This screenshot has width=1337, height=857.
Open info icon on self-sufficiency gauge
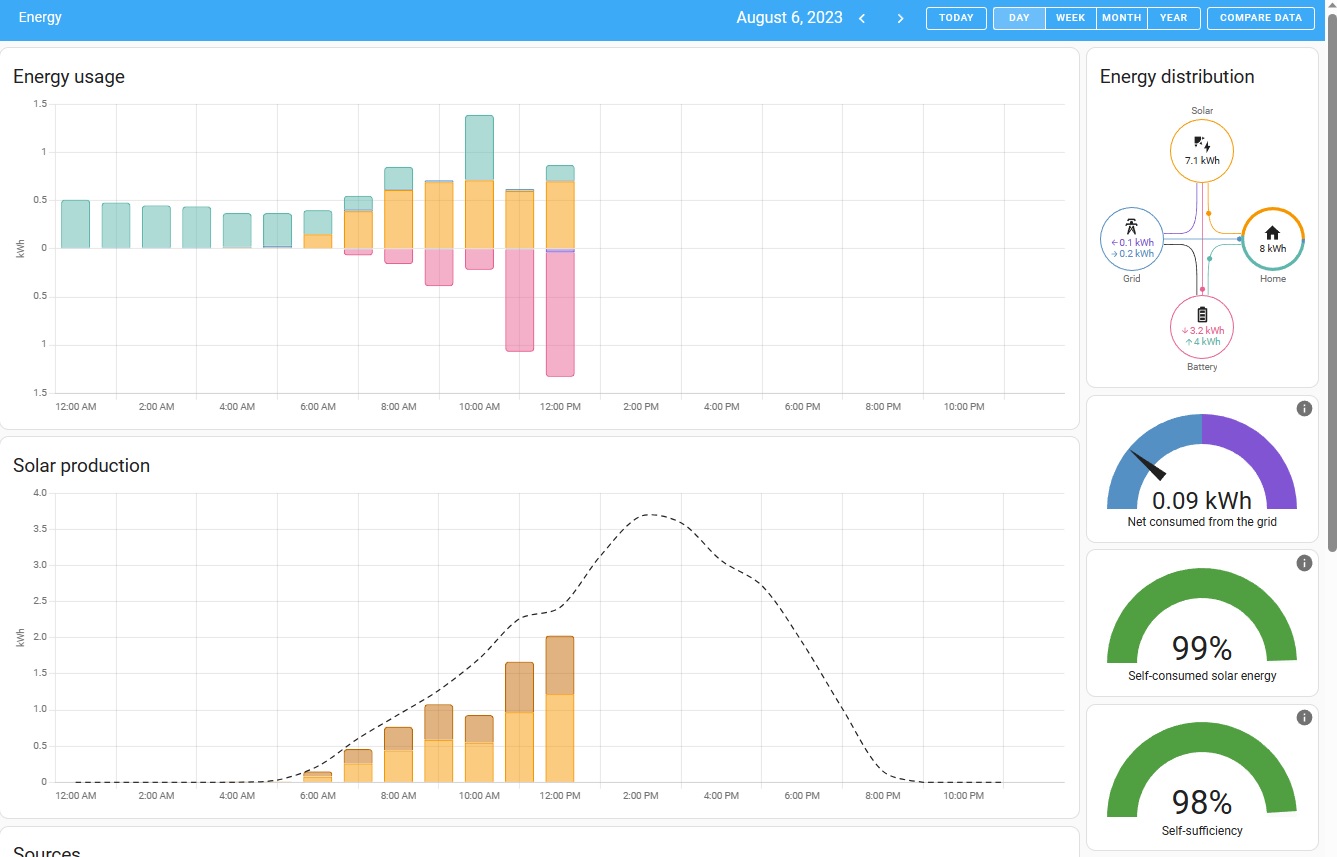coord(1304,717)
